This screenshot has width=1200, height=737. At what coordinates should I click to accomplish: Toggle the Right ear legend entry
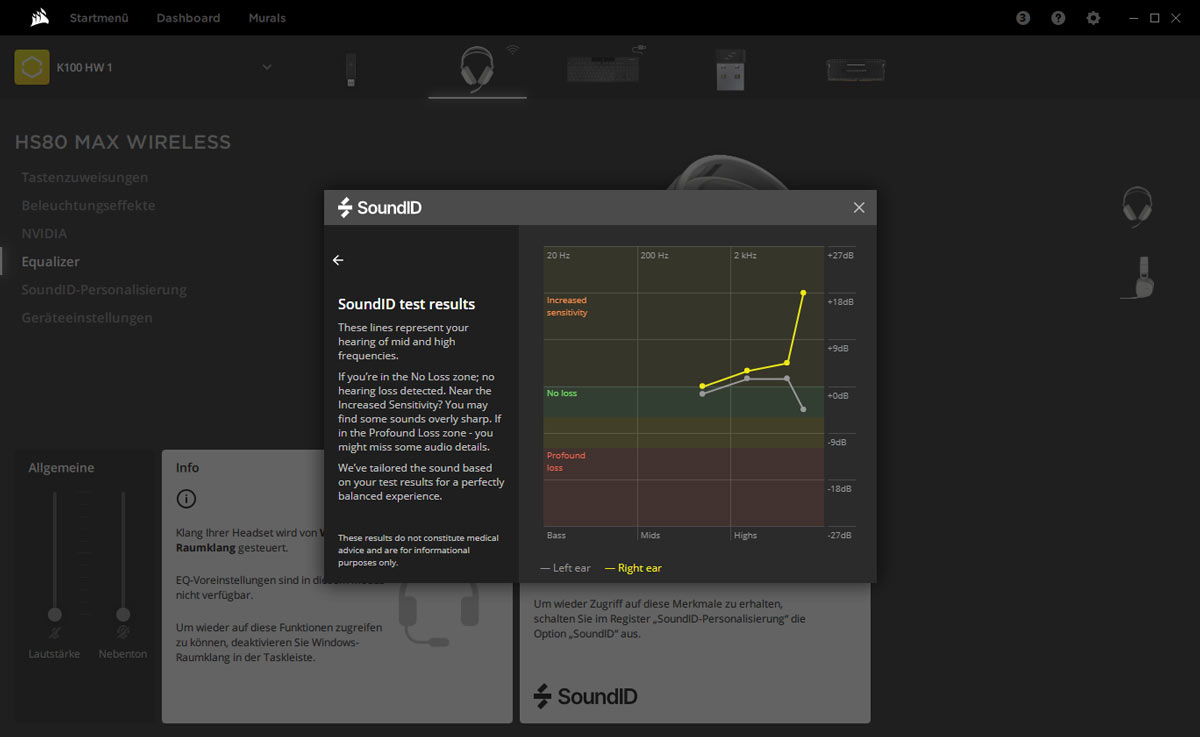coord(634,568)
